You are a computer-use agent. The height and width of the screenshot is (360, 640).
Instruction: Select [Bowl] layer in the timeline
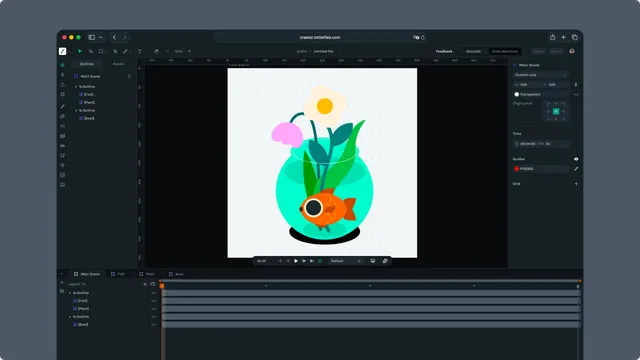coord(80,325)
